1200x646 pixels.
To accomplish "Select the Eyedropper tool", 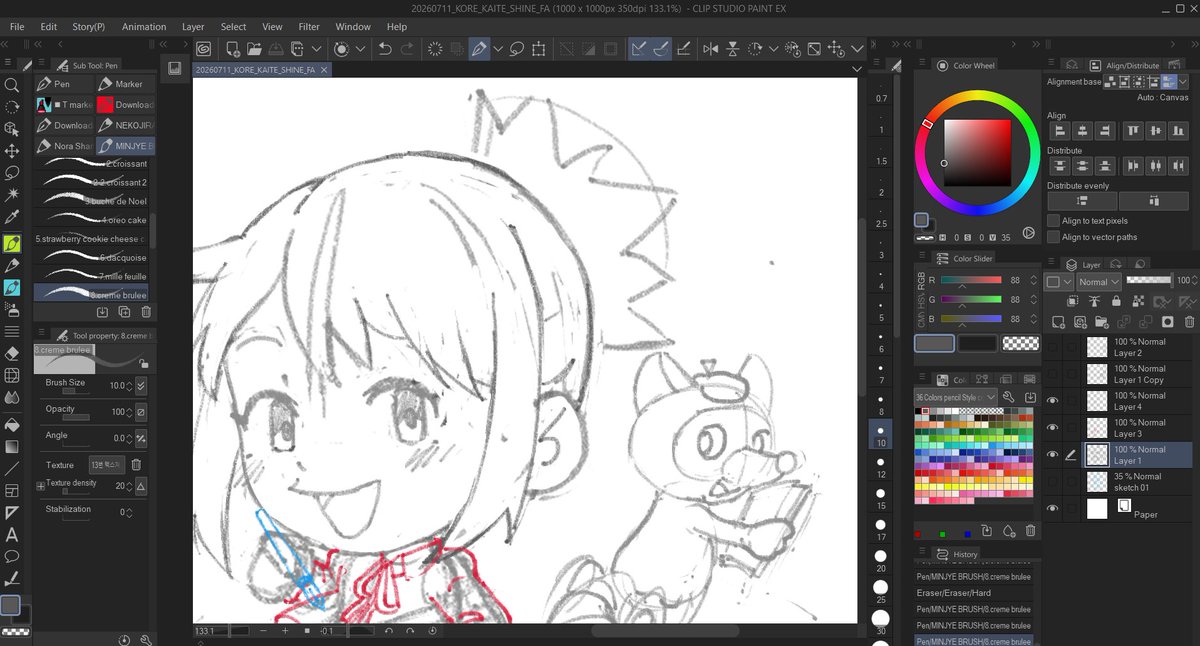I will pyautogui.click(x=12, y=216).
